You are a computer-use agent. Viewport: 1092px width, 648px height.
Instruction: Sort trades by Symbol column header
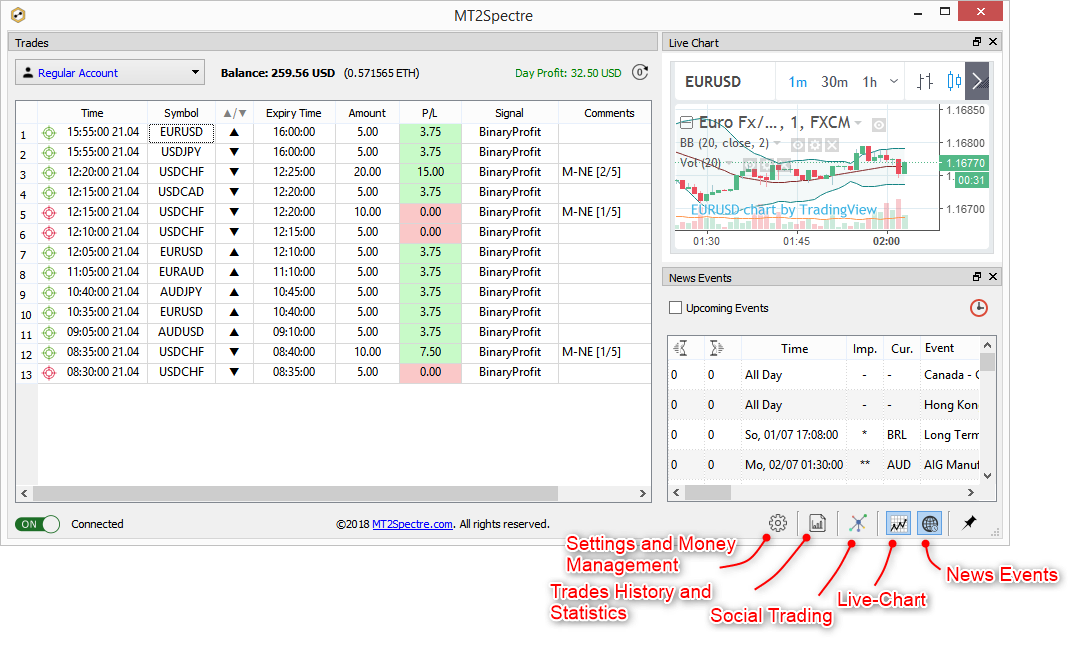(181, 113)
